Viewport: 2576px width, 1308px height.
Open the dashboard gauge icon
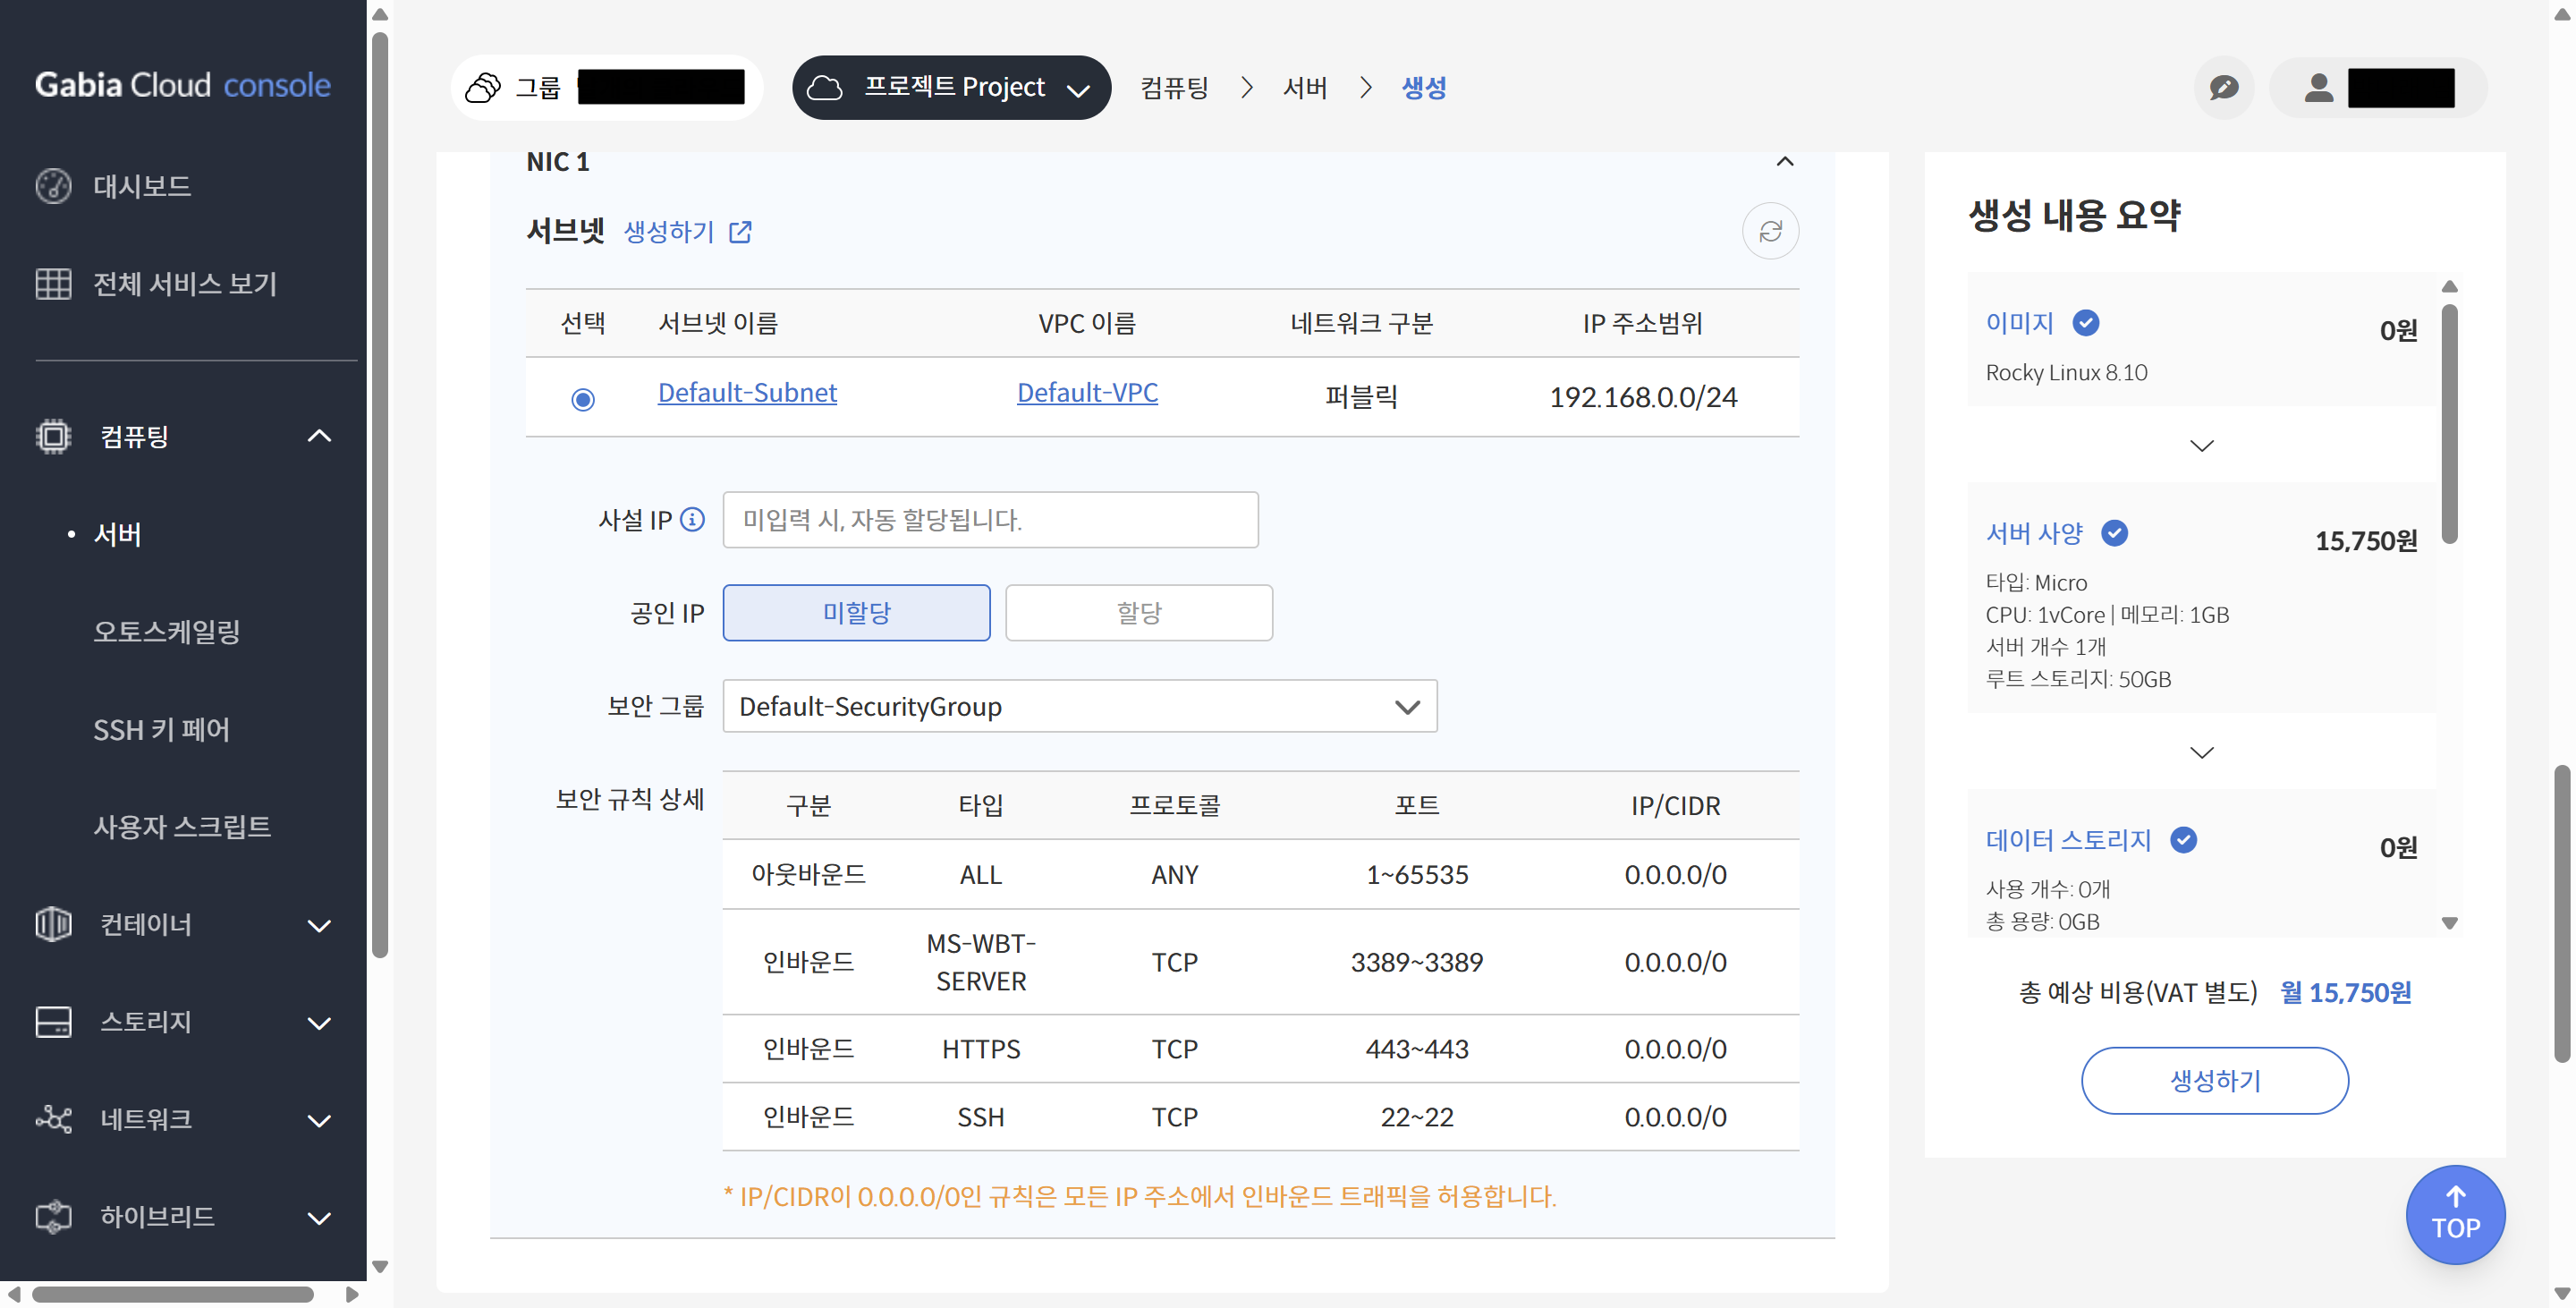tap(53, 186)
